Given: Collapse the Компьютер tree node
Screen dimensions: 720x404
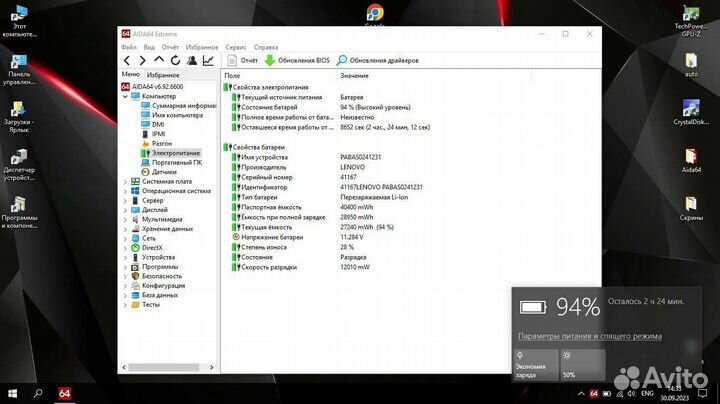Looking at the screenshot, I should pos(125,96).
